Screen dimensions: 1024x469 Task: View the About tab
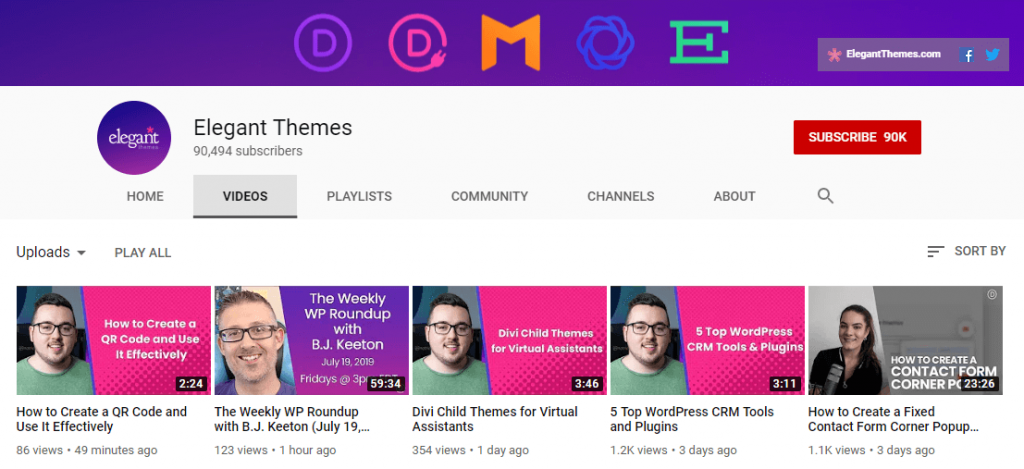(735, 196)
